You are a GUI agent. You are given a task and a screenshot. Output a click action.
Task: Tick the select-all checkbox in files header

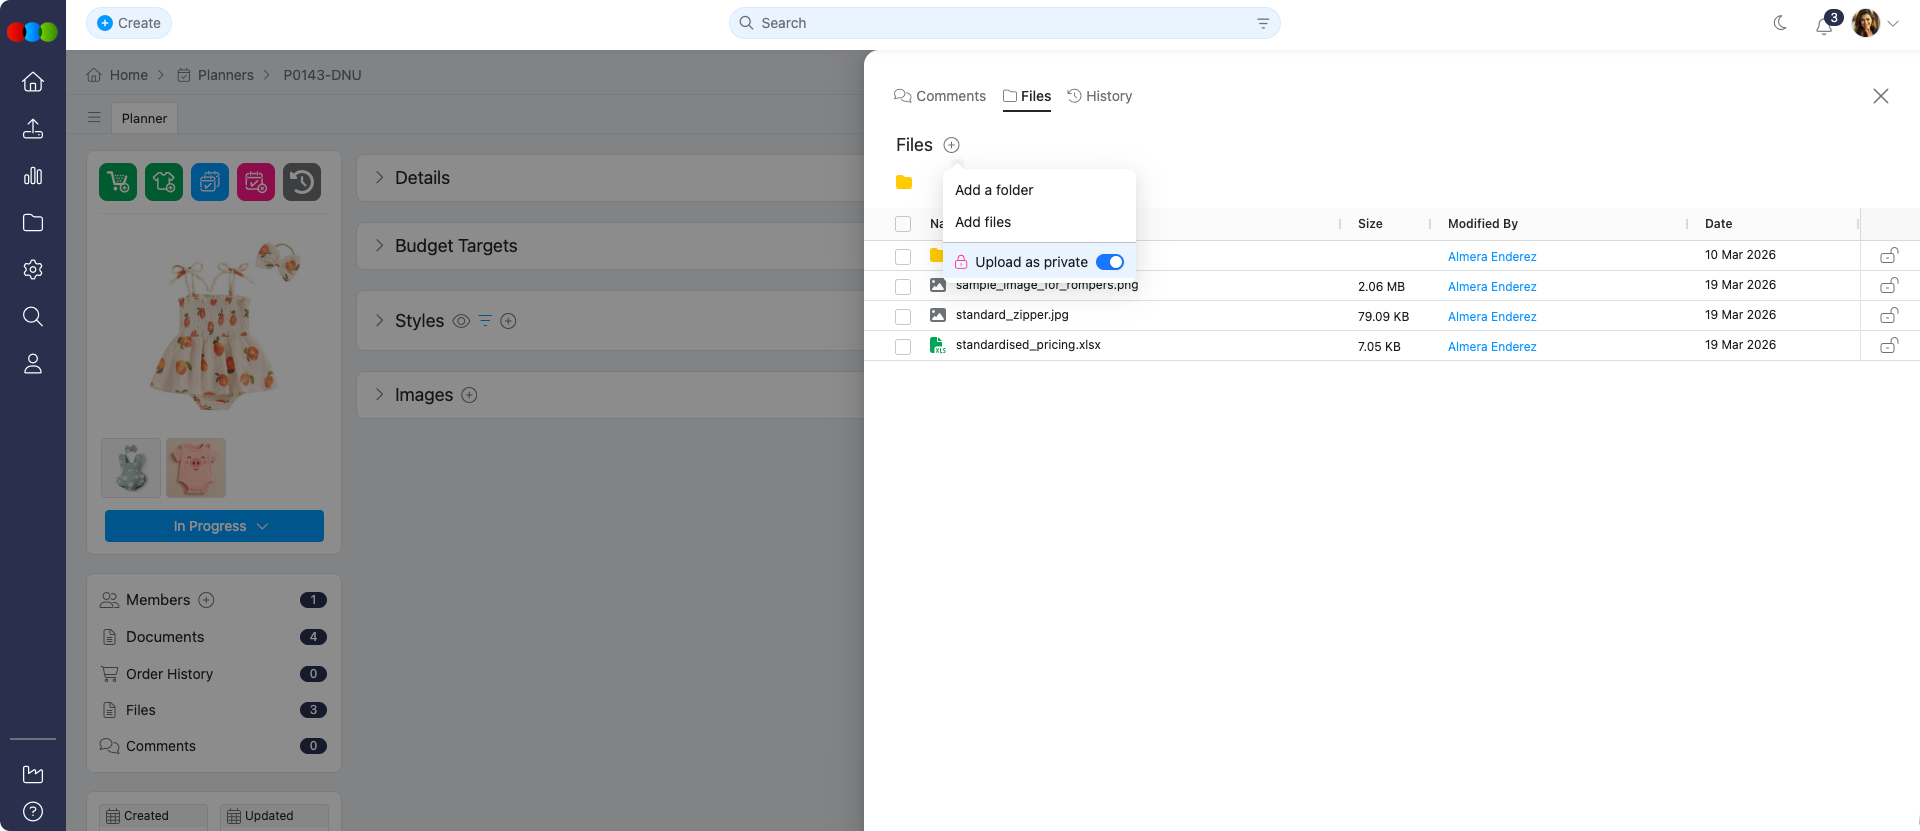click(x=903, y=224)
